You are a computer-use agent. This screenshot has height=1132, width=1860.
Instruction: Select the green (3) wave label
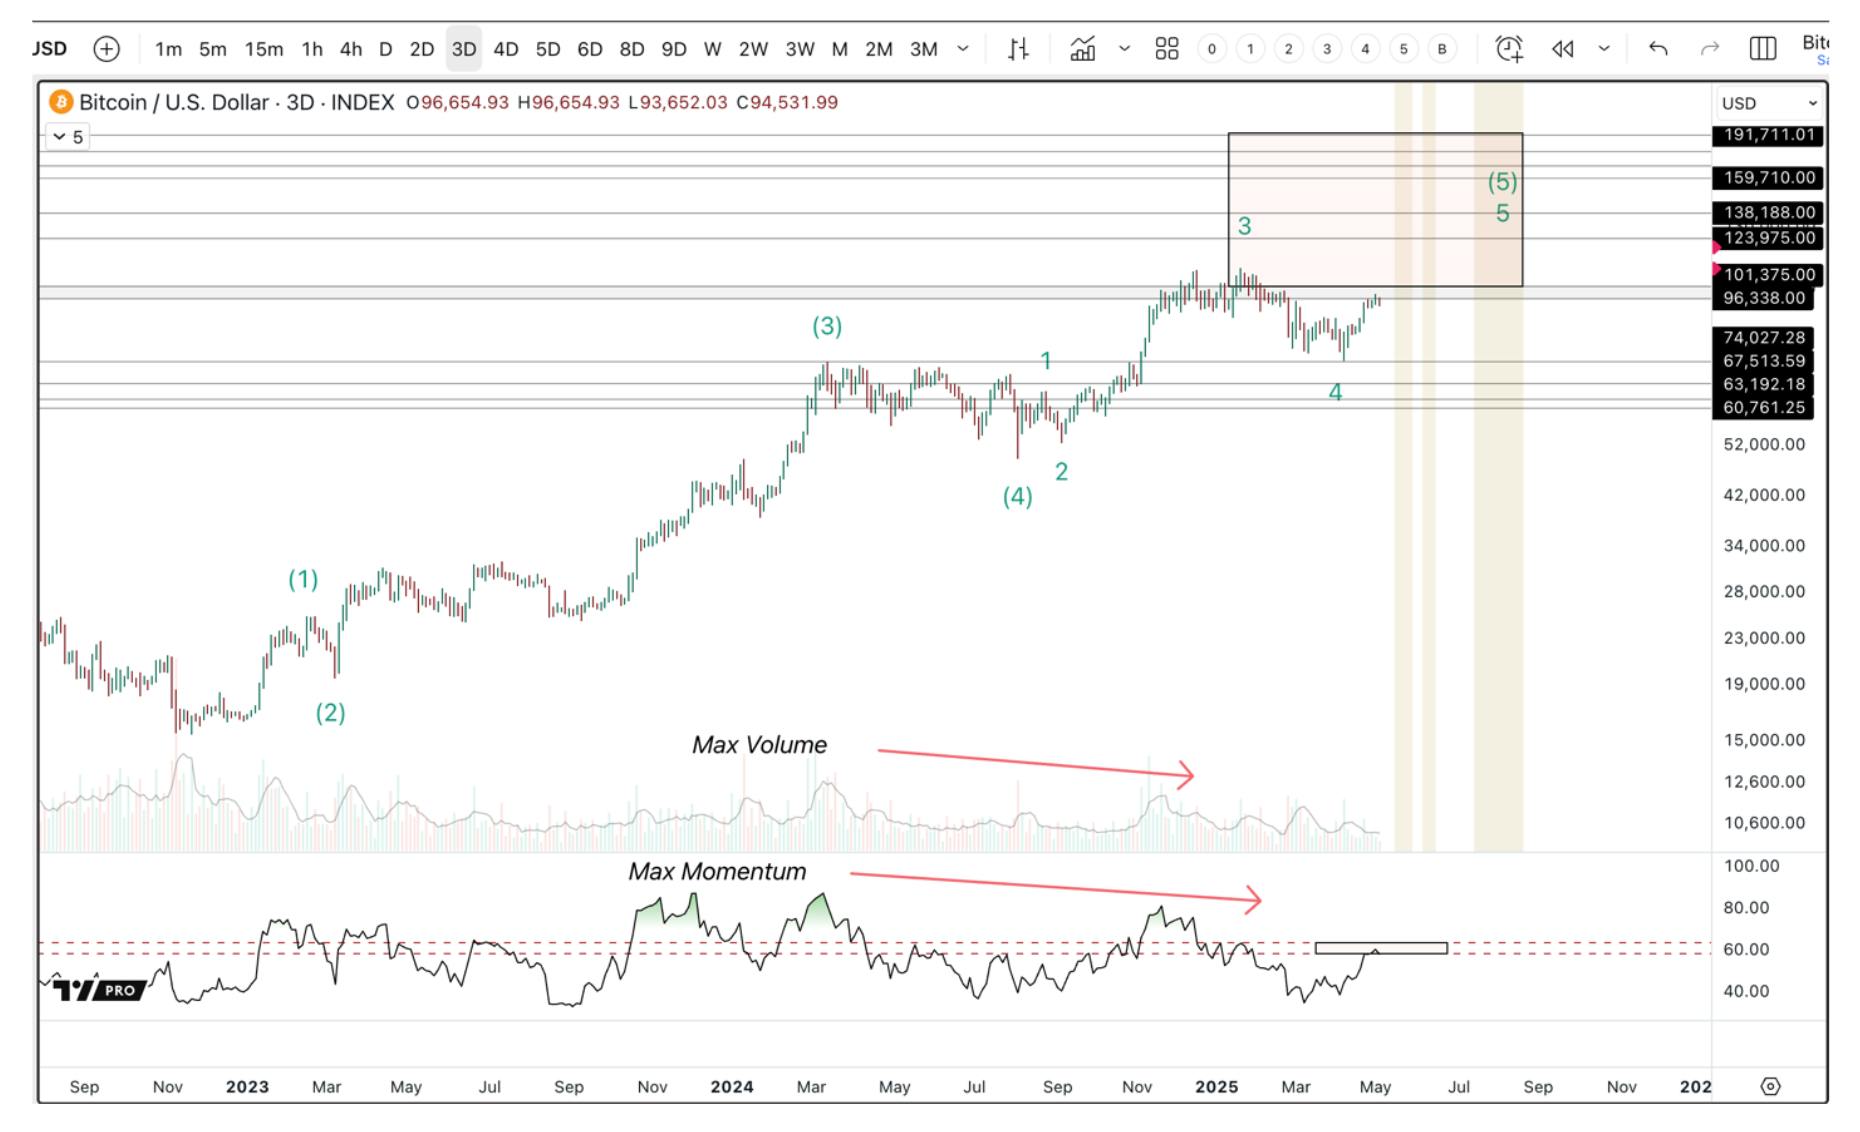(826, 326)
